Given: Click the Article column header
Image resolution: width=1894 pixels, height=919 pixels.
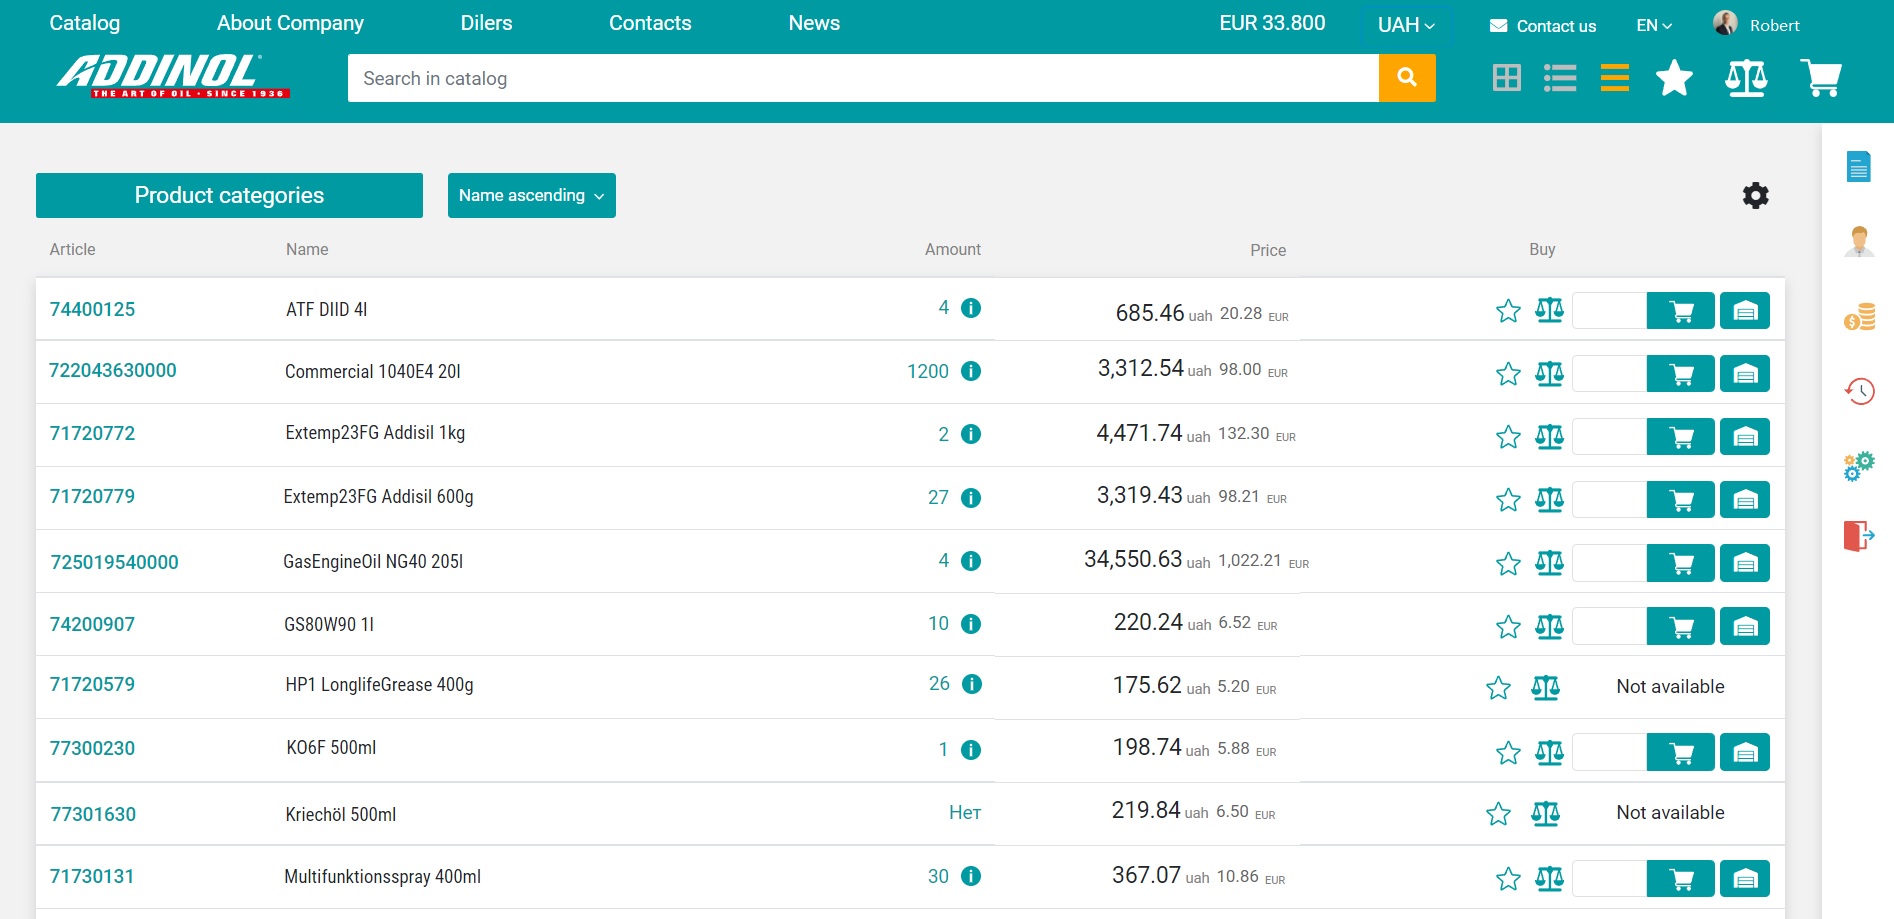Looking at the screenshot, I should (73, 250).
